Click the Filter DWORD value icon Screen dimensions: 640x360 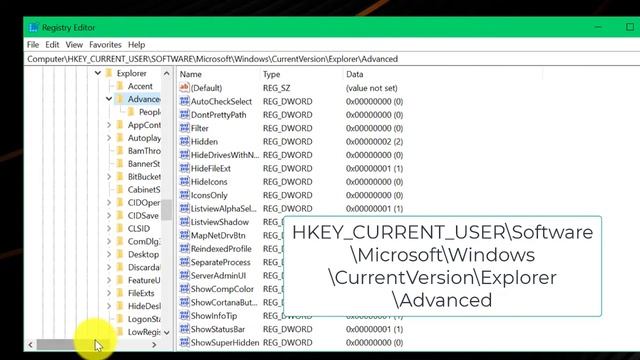tap(184, 128)
